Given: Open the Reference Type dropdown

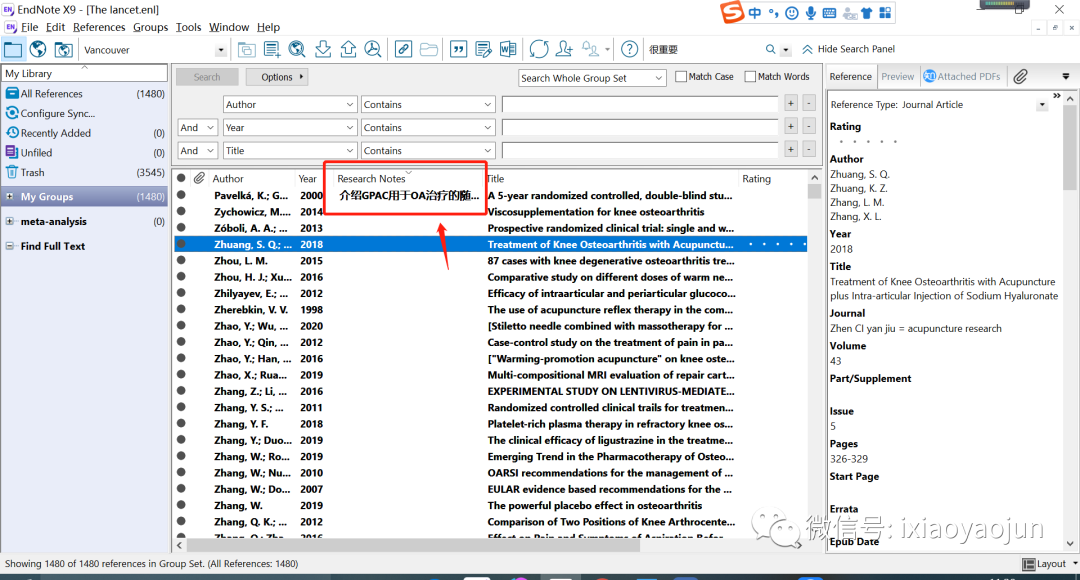Looking at the screenshot, I should click(x=1042, y=105).
